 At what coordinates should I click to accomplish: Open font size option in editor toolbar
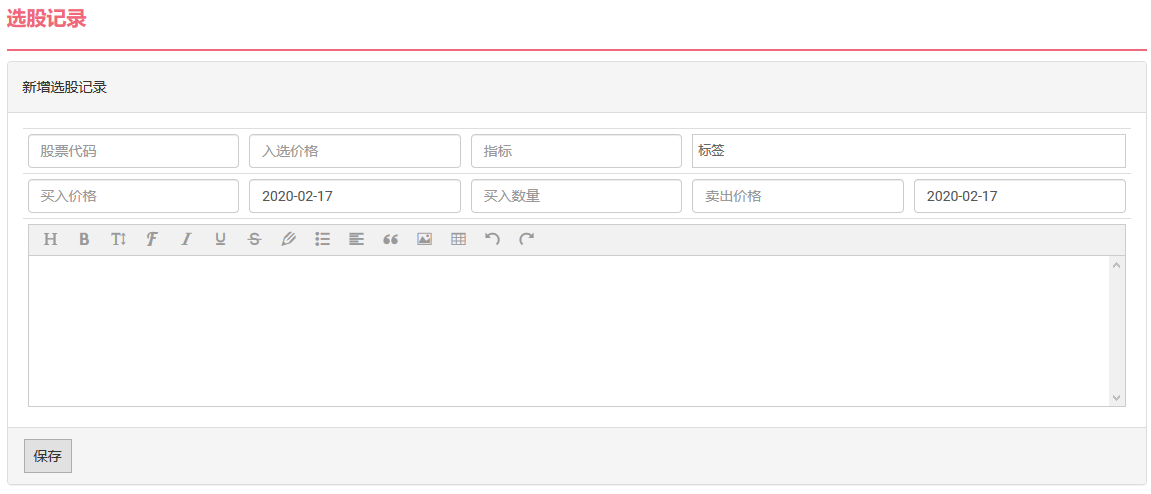118,239
